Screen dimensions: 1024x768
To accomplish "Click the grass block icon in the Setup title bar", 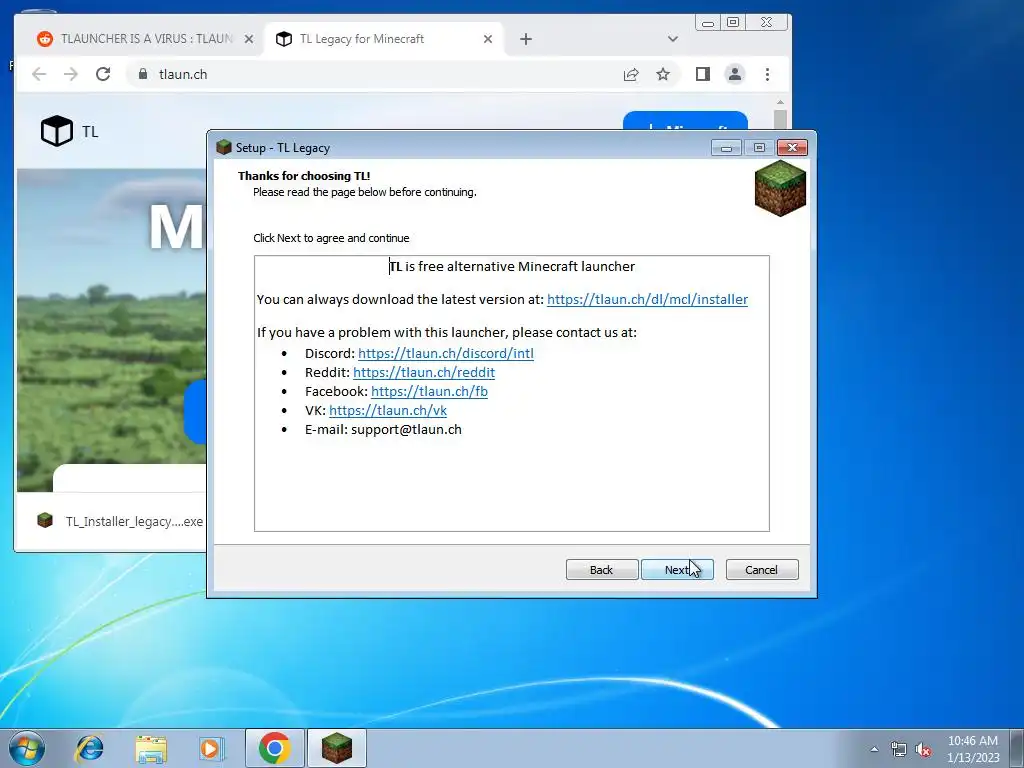I will (224, 148).
